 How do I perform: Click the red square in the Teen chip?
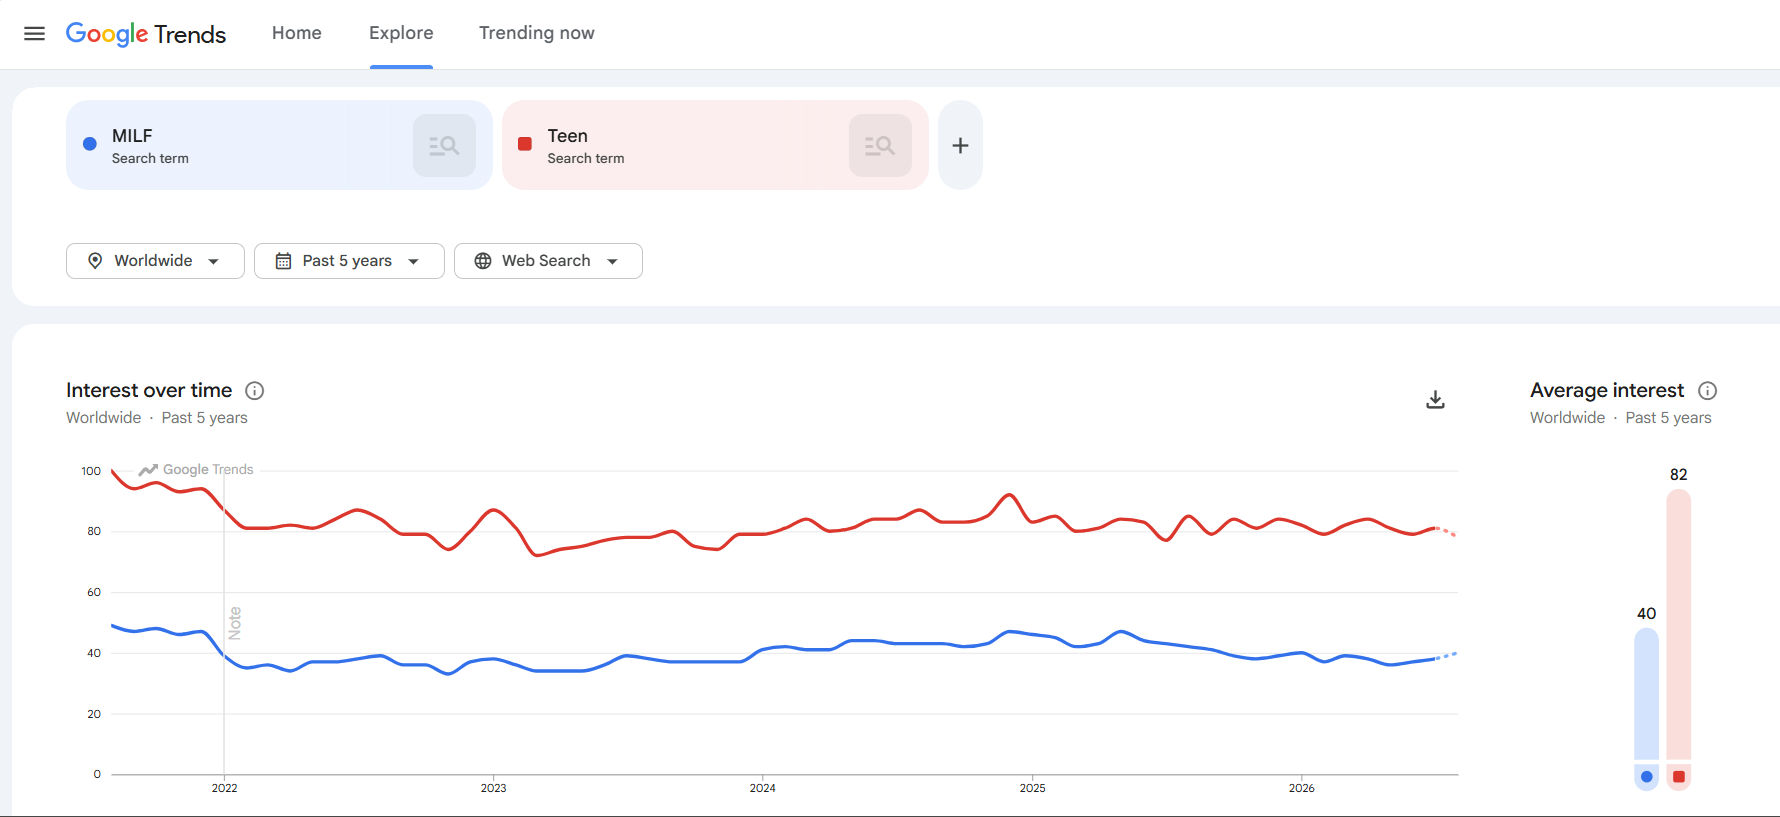(525, 144)
